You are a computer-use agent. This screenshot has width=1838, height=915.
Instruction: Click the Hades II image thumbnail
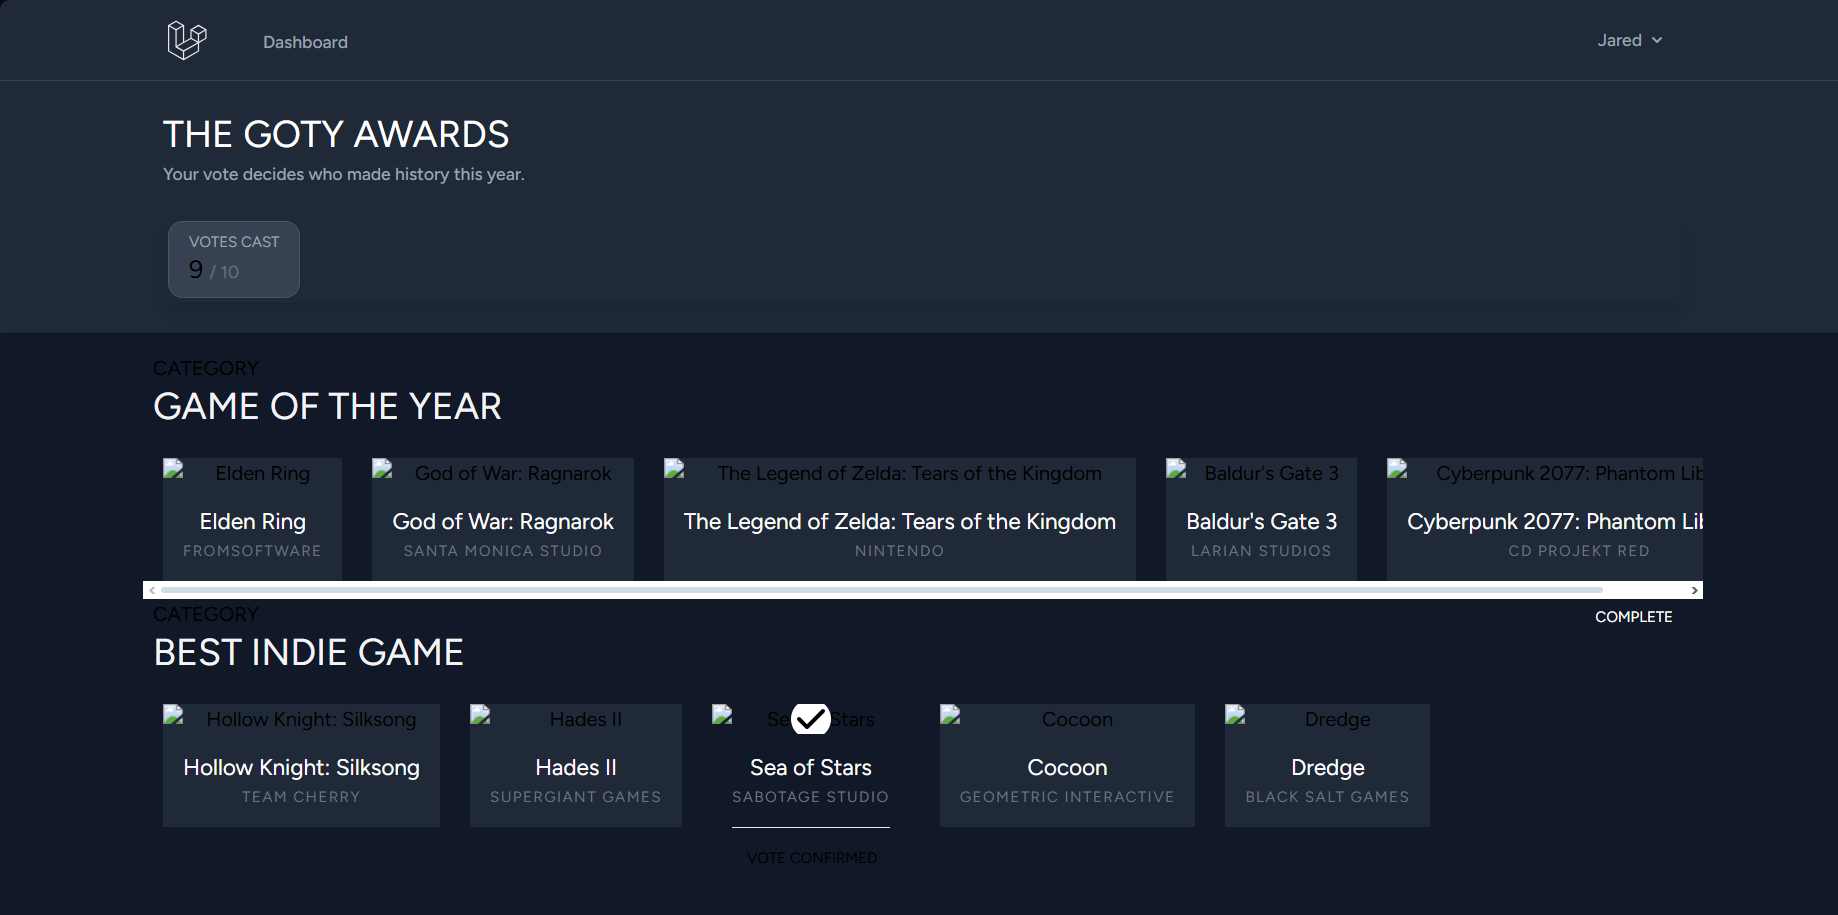pos(576,719)
